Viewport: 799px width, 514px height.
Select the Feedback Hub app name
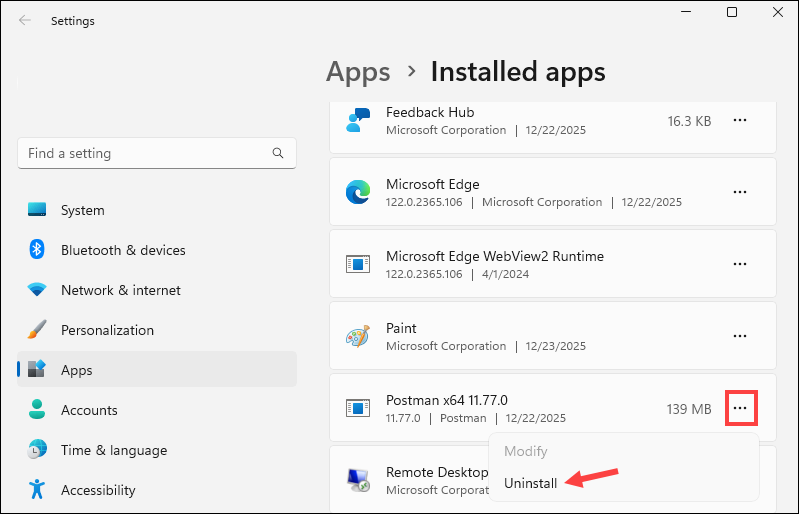[x=430, y=112]
